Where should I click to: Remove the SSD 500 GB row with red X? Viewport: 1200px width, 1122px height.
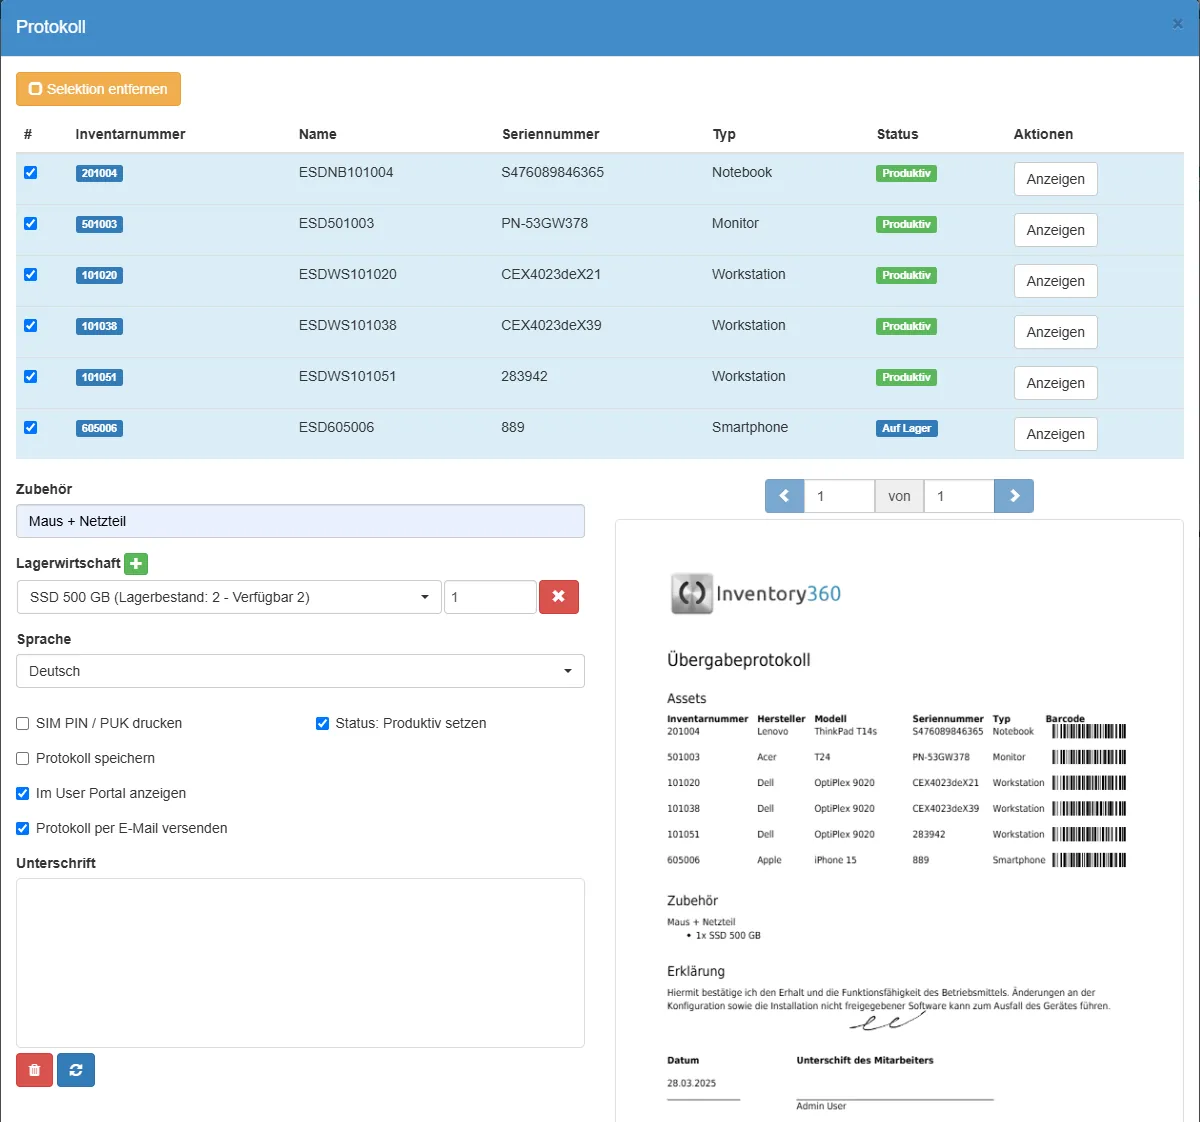coord(558,597)
